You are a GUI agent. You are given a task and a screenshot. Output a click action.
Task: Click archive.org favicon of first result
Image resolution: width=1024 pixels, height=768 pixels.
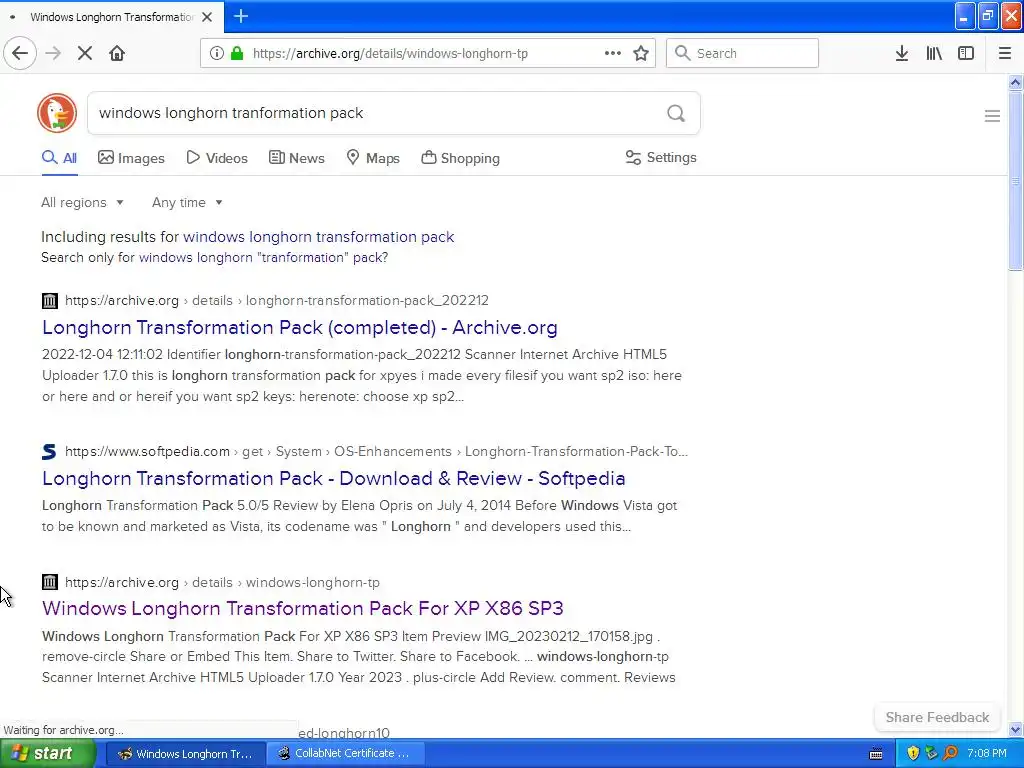50,300
